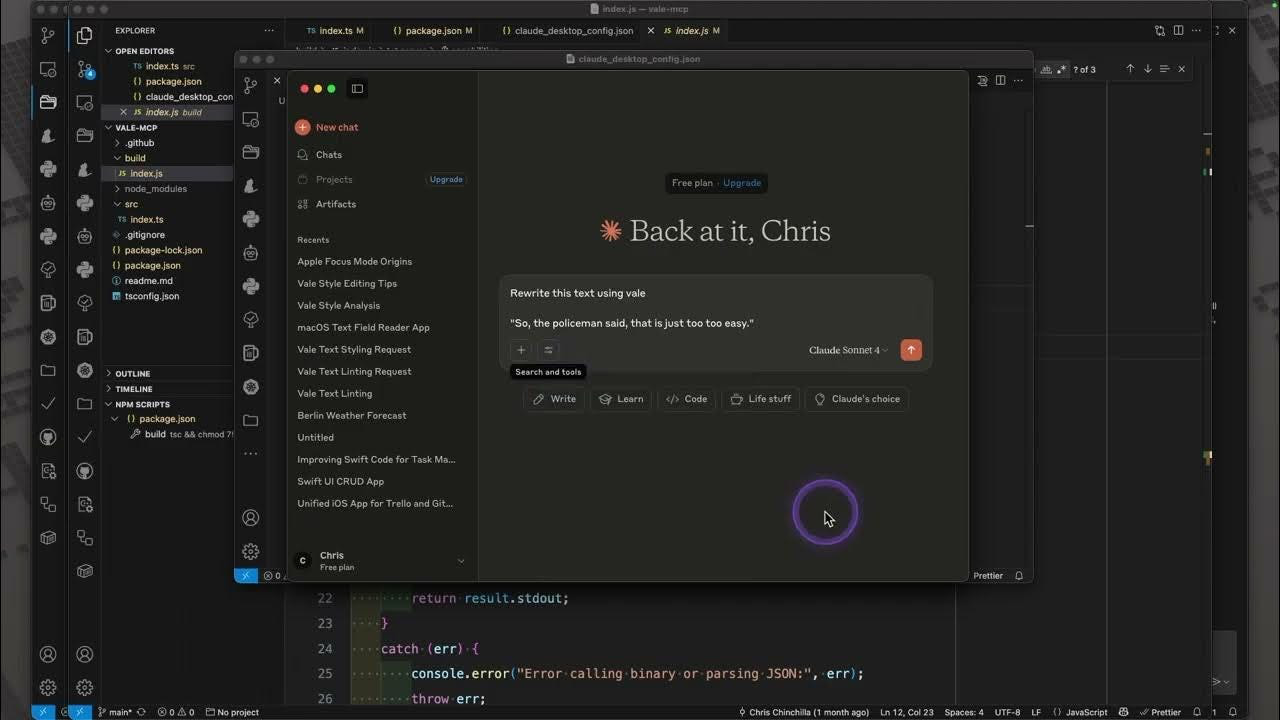The height and width of the screenshot is (720, 1280).
Task: Split the main editor to the right
Action: [x=1177, y=31]
